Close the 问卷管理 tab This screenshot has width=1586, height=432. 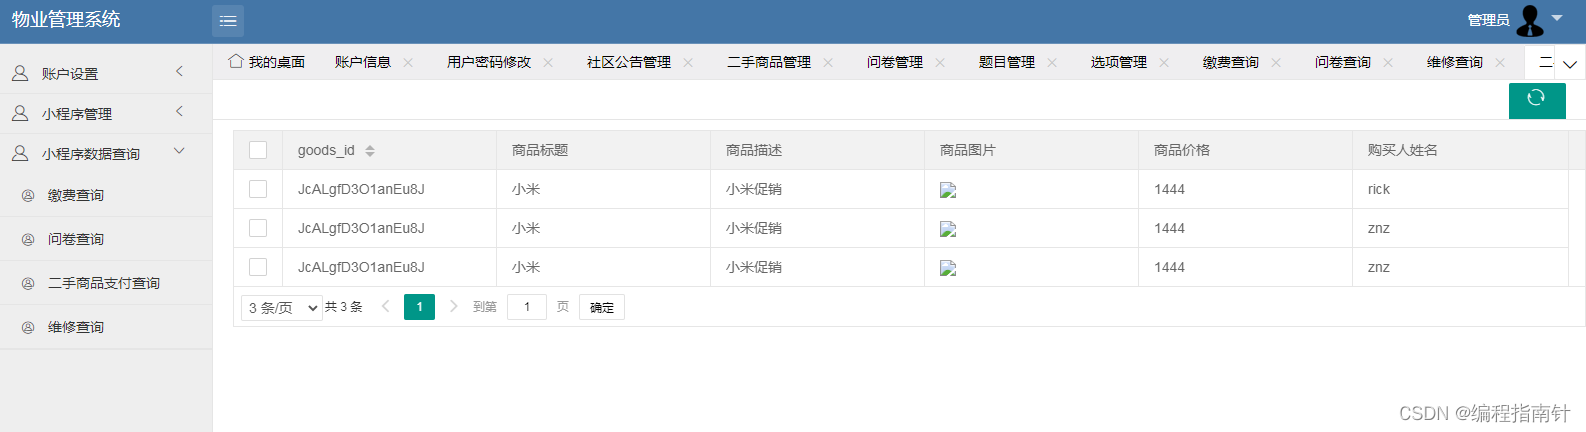pos(940,62)
